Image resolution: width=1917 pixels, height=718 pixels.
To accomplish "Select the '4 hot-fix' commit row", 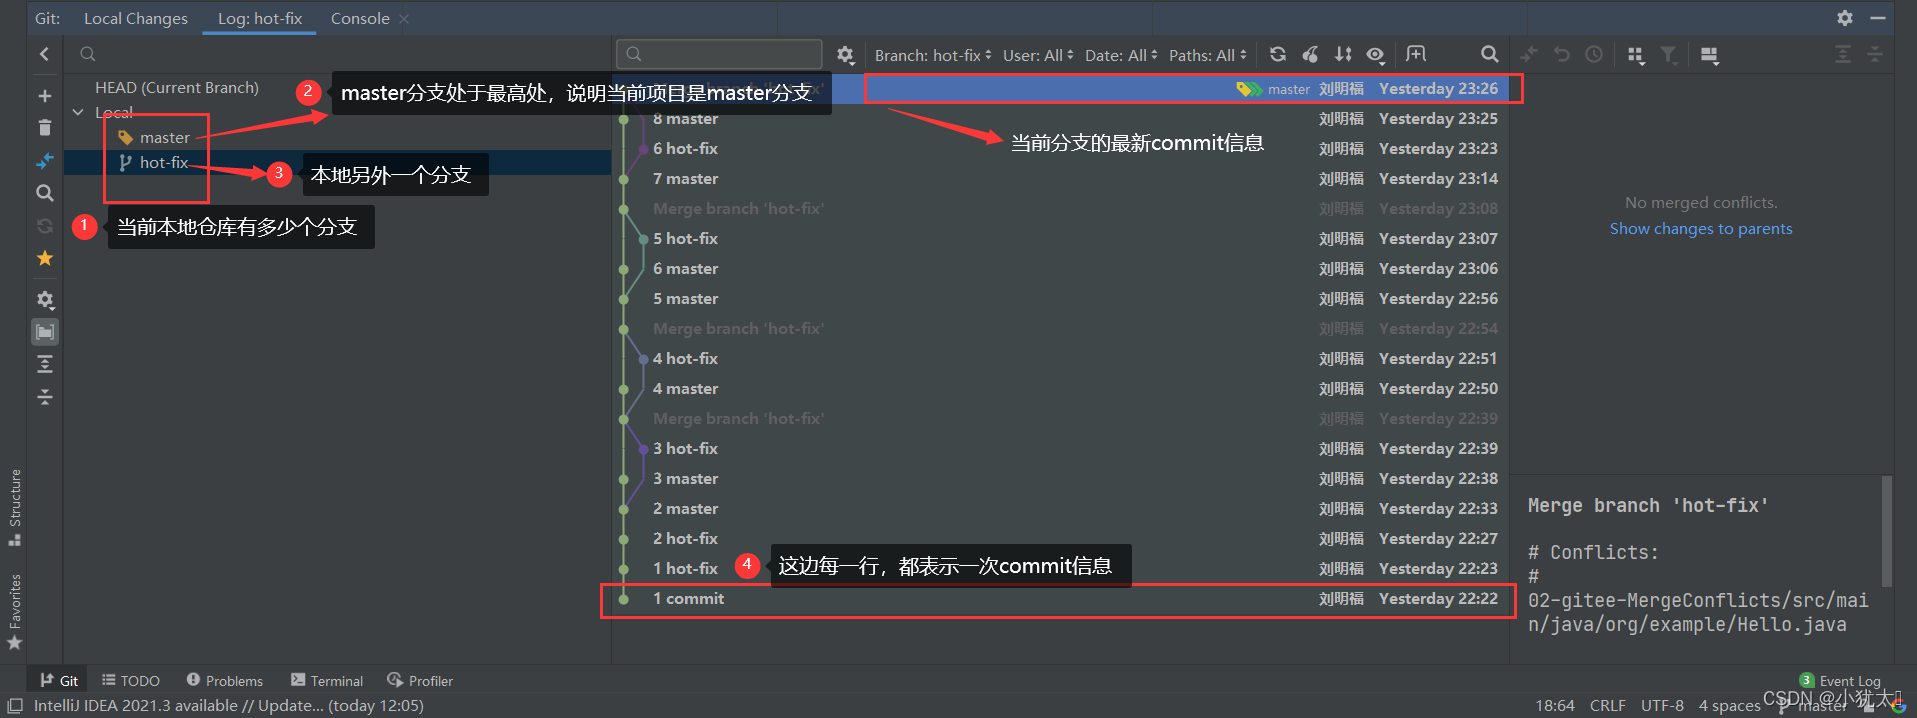I will click(x=1061, y=359).
